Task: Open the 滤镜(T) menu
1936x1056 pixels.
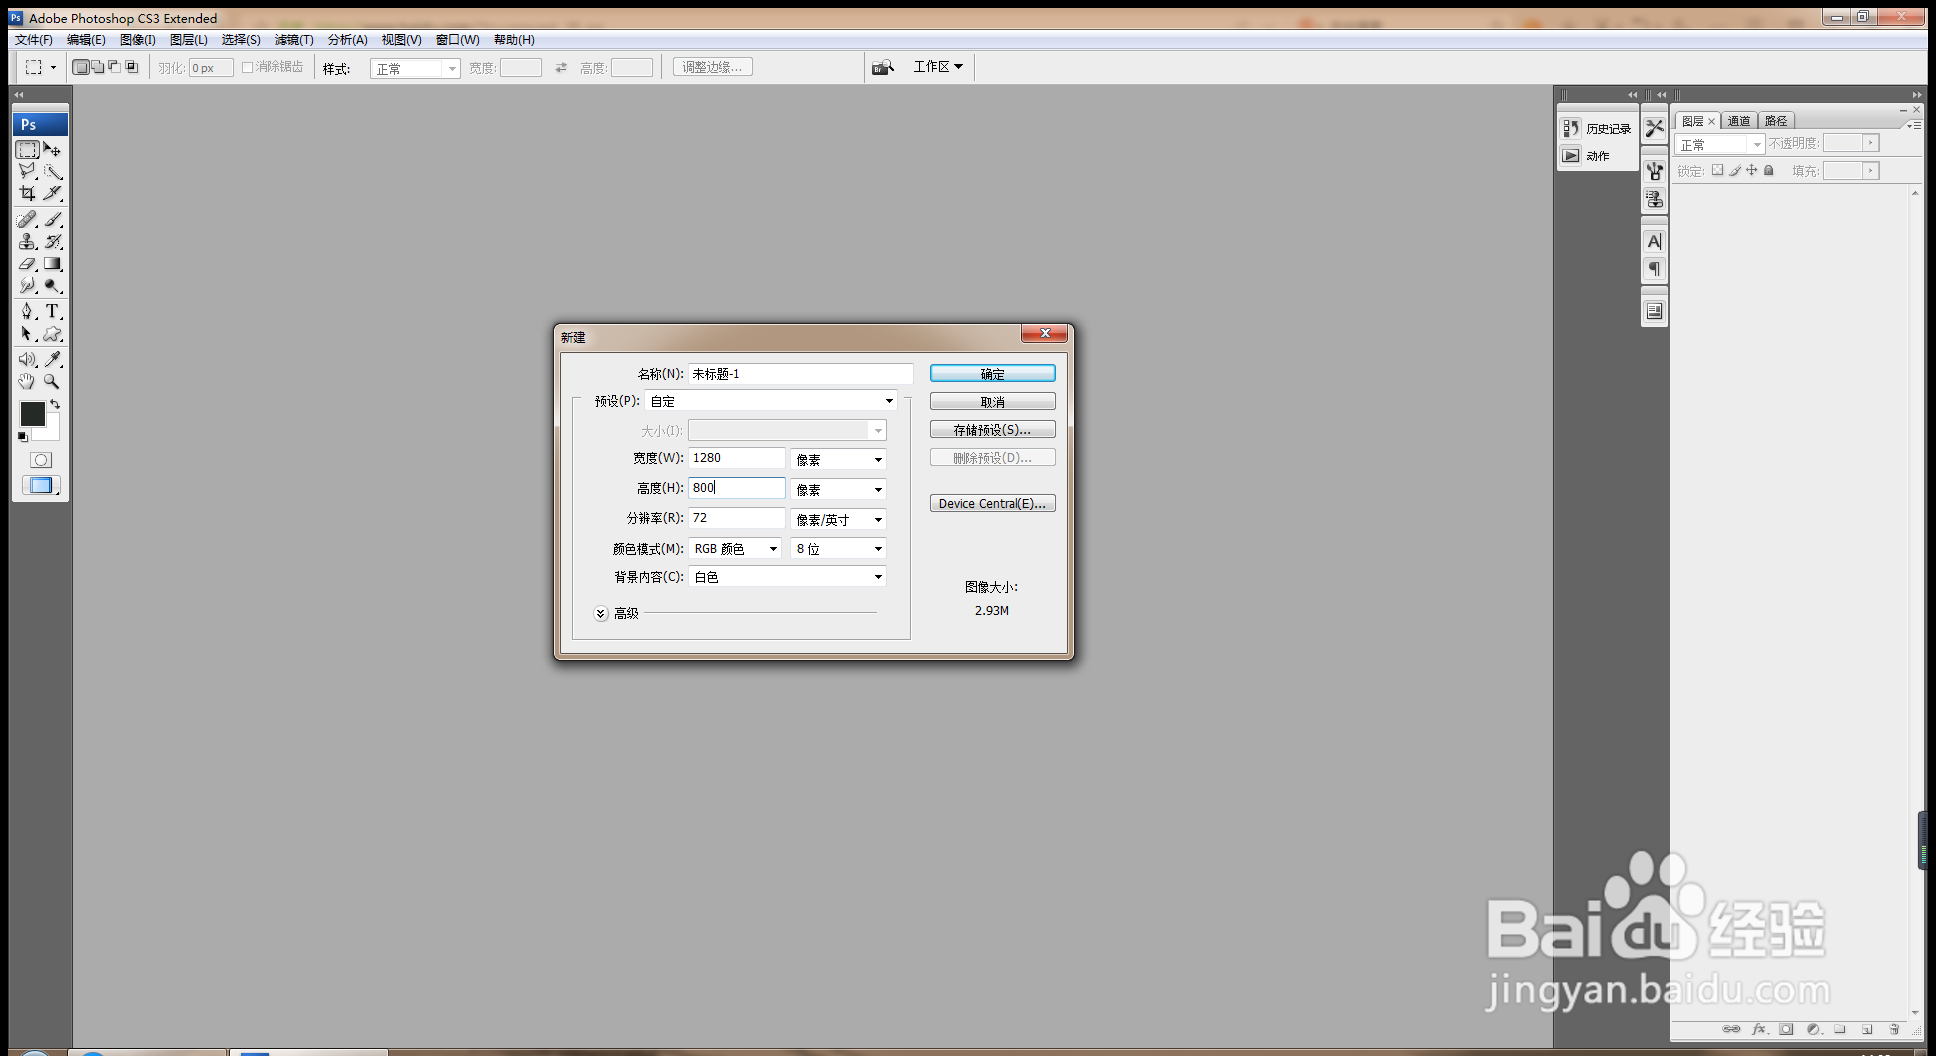Action: (x=294, y=40)
